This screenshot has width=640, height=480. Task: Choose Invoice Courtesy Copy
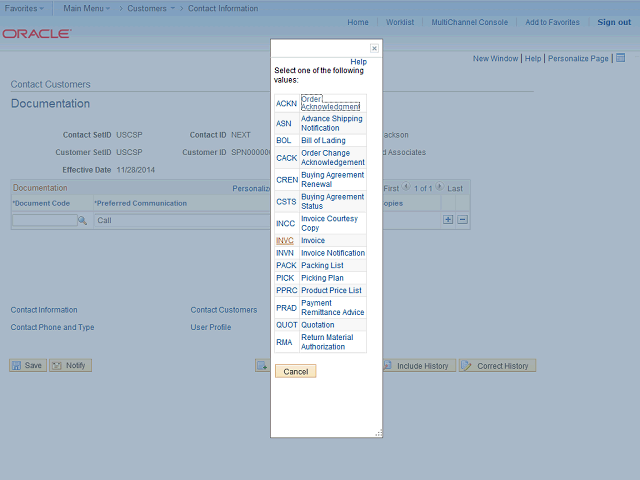[329, 223]
